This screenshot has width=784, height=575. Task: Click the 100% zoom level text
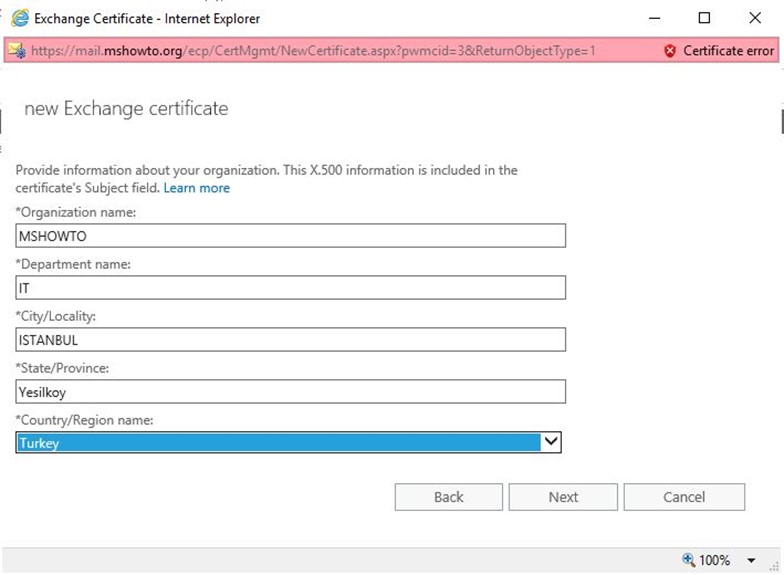coord(714,560)
